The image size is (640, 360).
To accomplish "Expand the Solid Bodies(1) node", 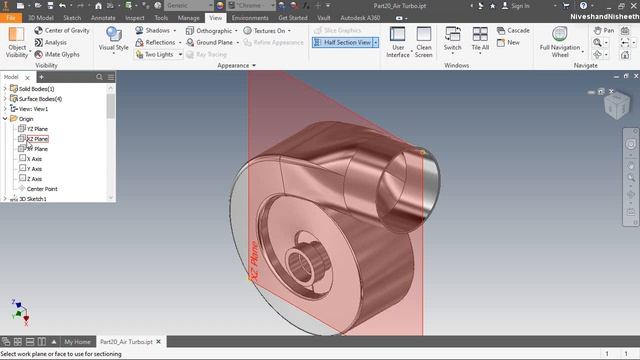I will pos(5,89).
